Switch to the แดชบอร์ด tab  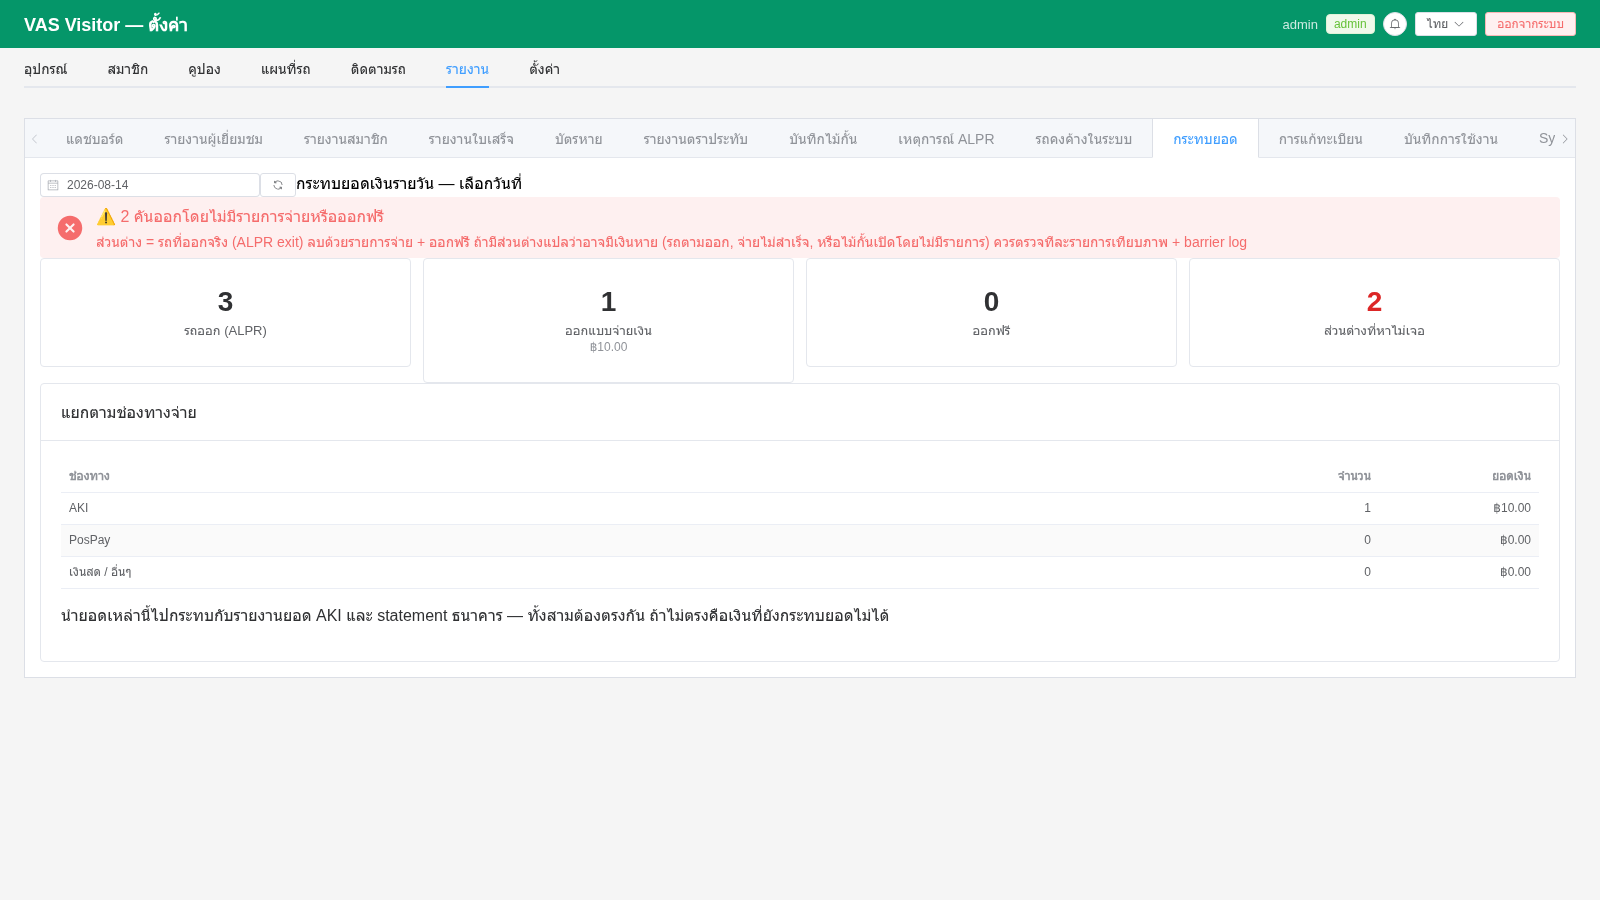(94, 139)
